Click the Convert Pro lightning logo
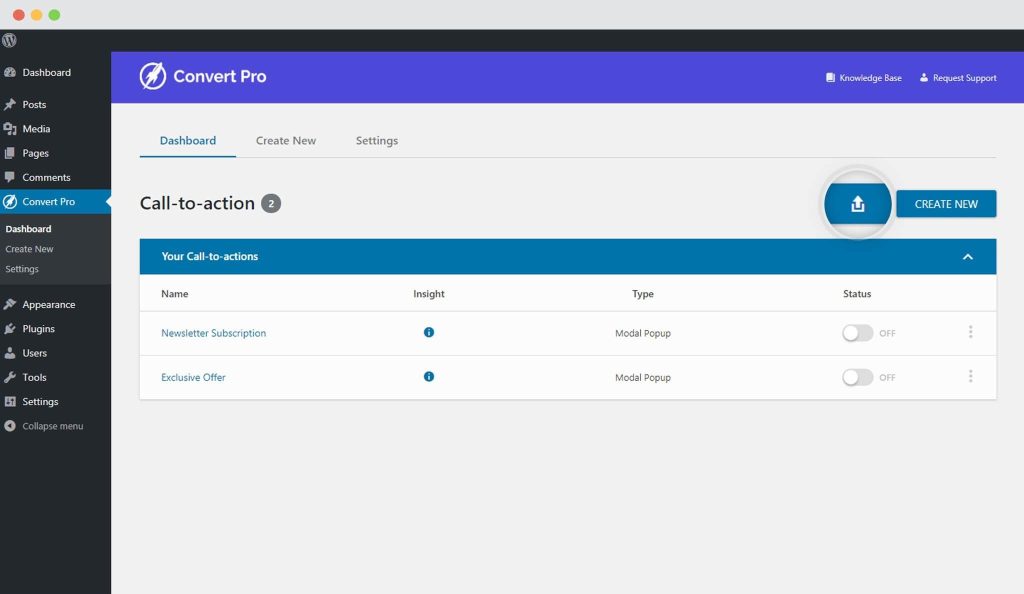 click(153, 76)
